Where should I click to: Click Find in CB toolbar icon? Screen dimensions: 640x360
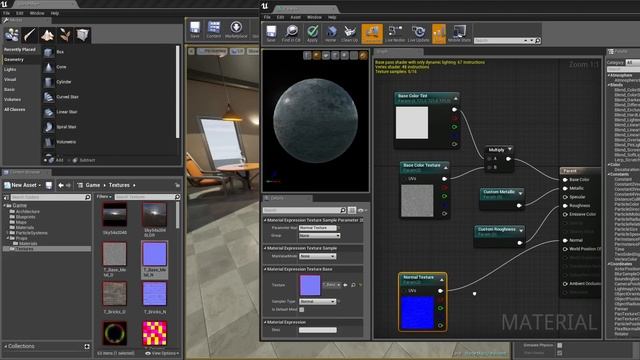pos(291,33)
